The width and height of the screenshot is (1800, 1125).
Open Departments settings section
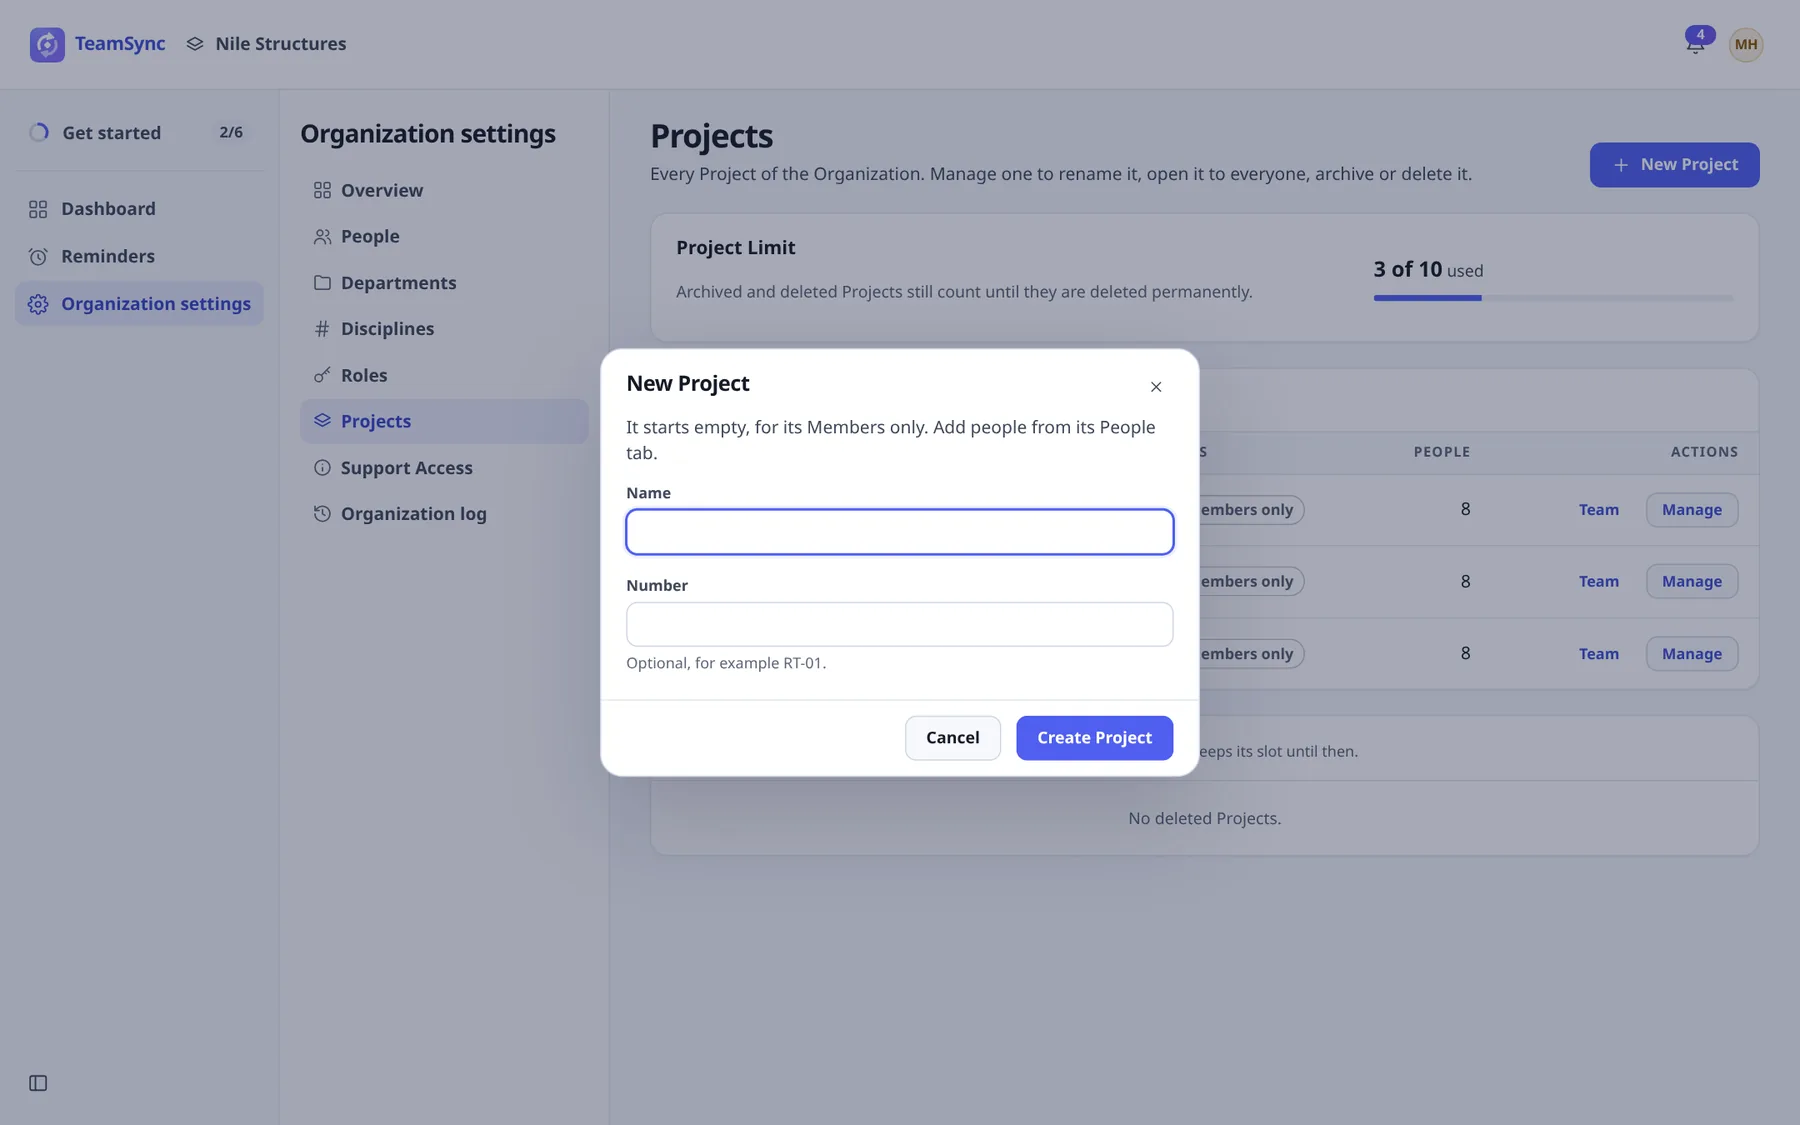tap(444, 283)
